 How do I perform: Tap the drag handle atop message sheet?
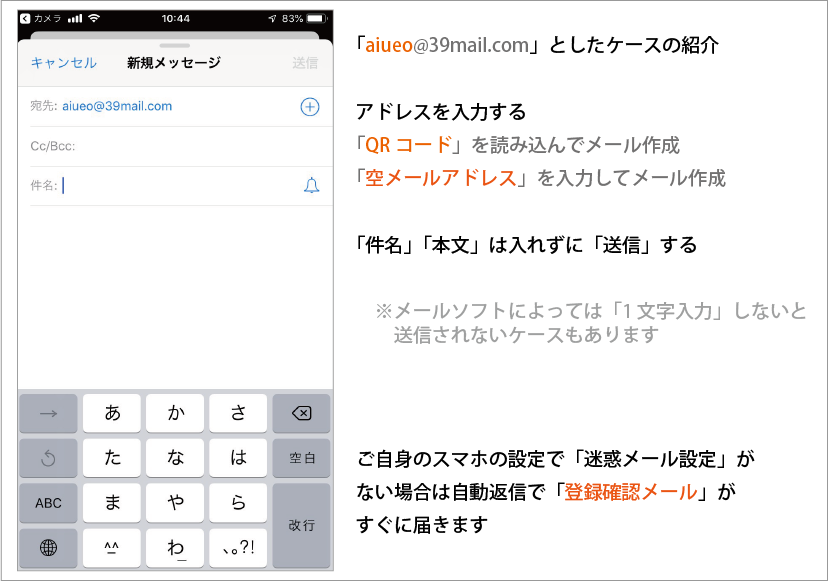coord(175,45)
